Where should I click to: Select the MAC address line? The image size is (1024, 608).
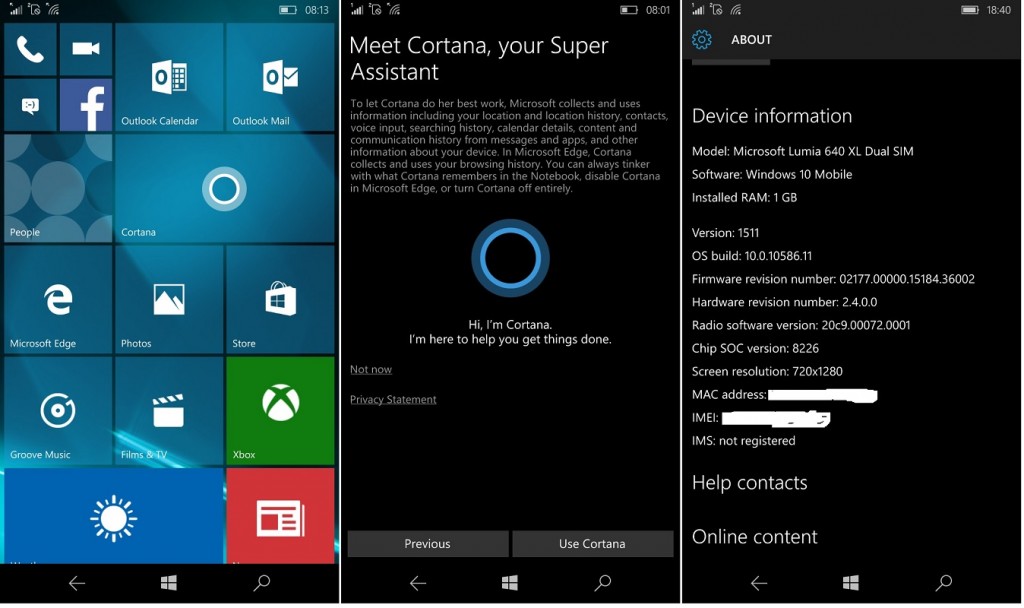pos(784,394)
